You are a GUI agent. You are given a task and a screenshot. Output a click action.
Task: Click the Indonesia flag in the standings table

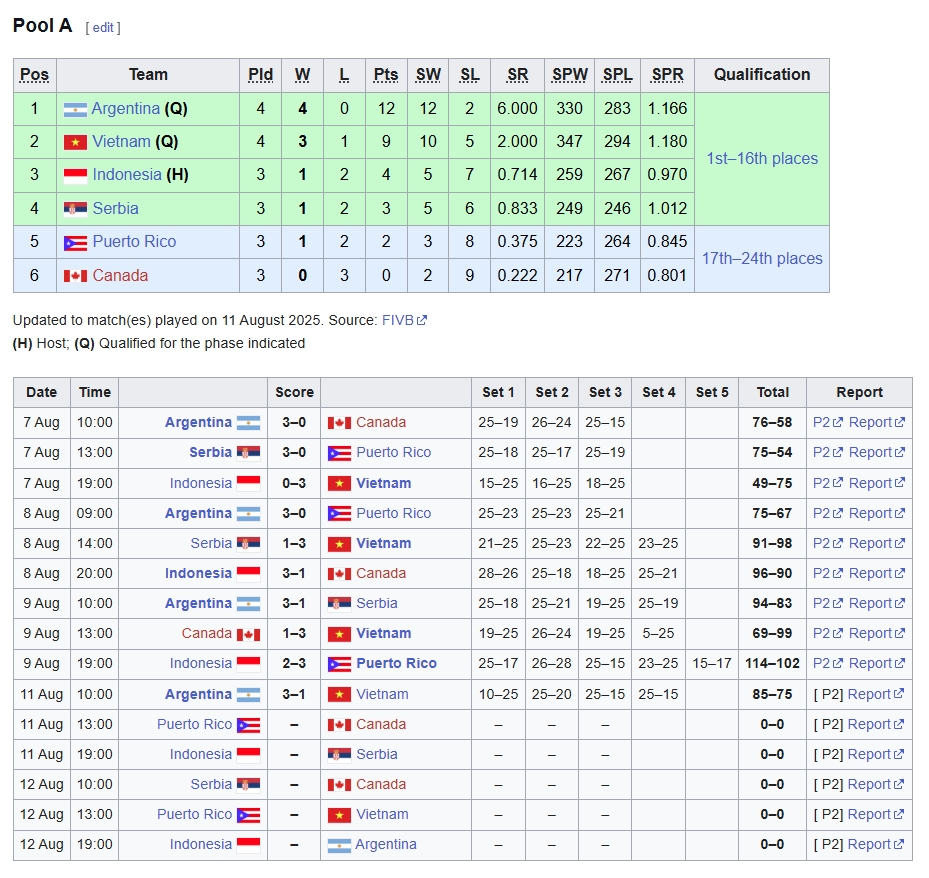pyautogui.click(x=75, y=175)
